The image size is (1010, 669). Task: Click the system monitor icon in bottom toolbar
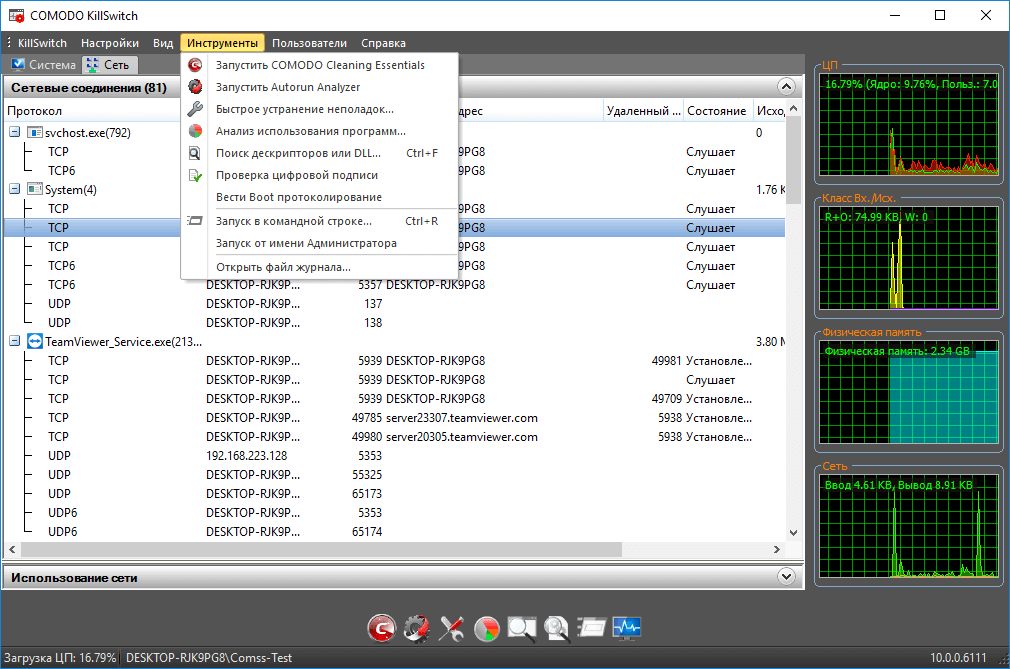coord(627,628)
